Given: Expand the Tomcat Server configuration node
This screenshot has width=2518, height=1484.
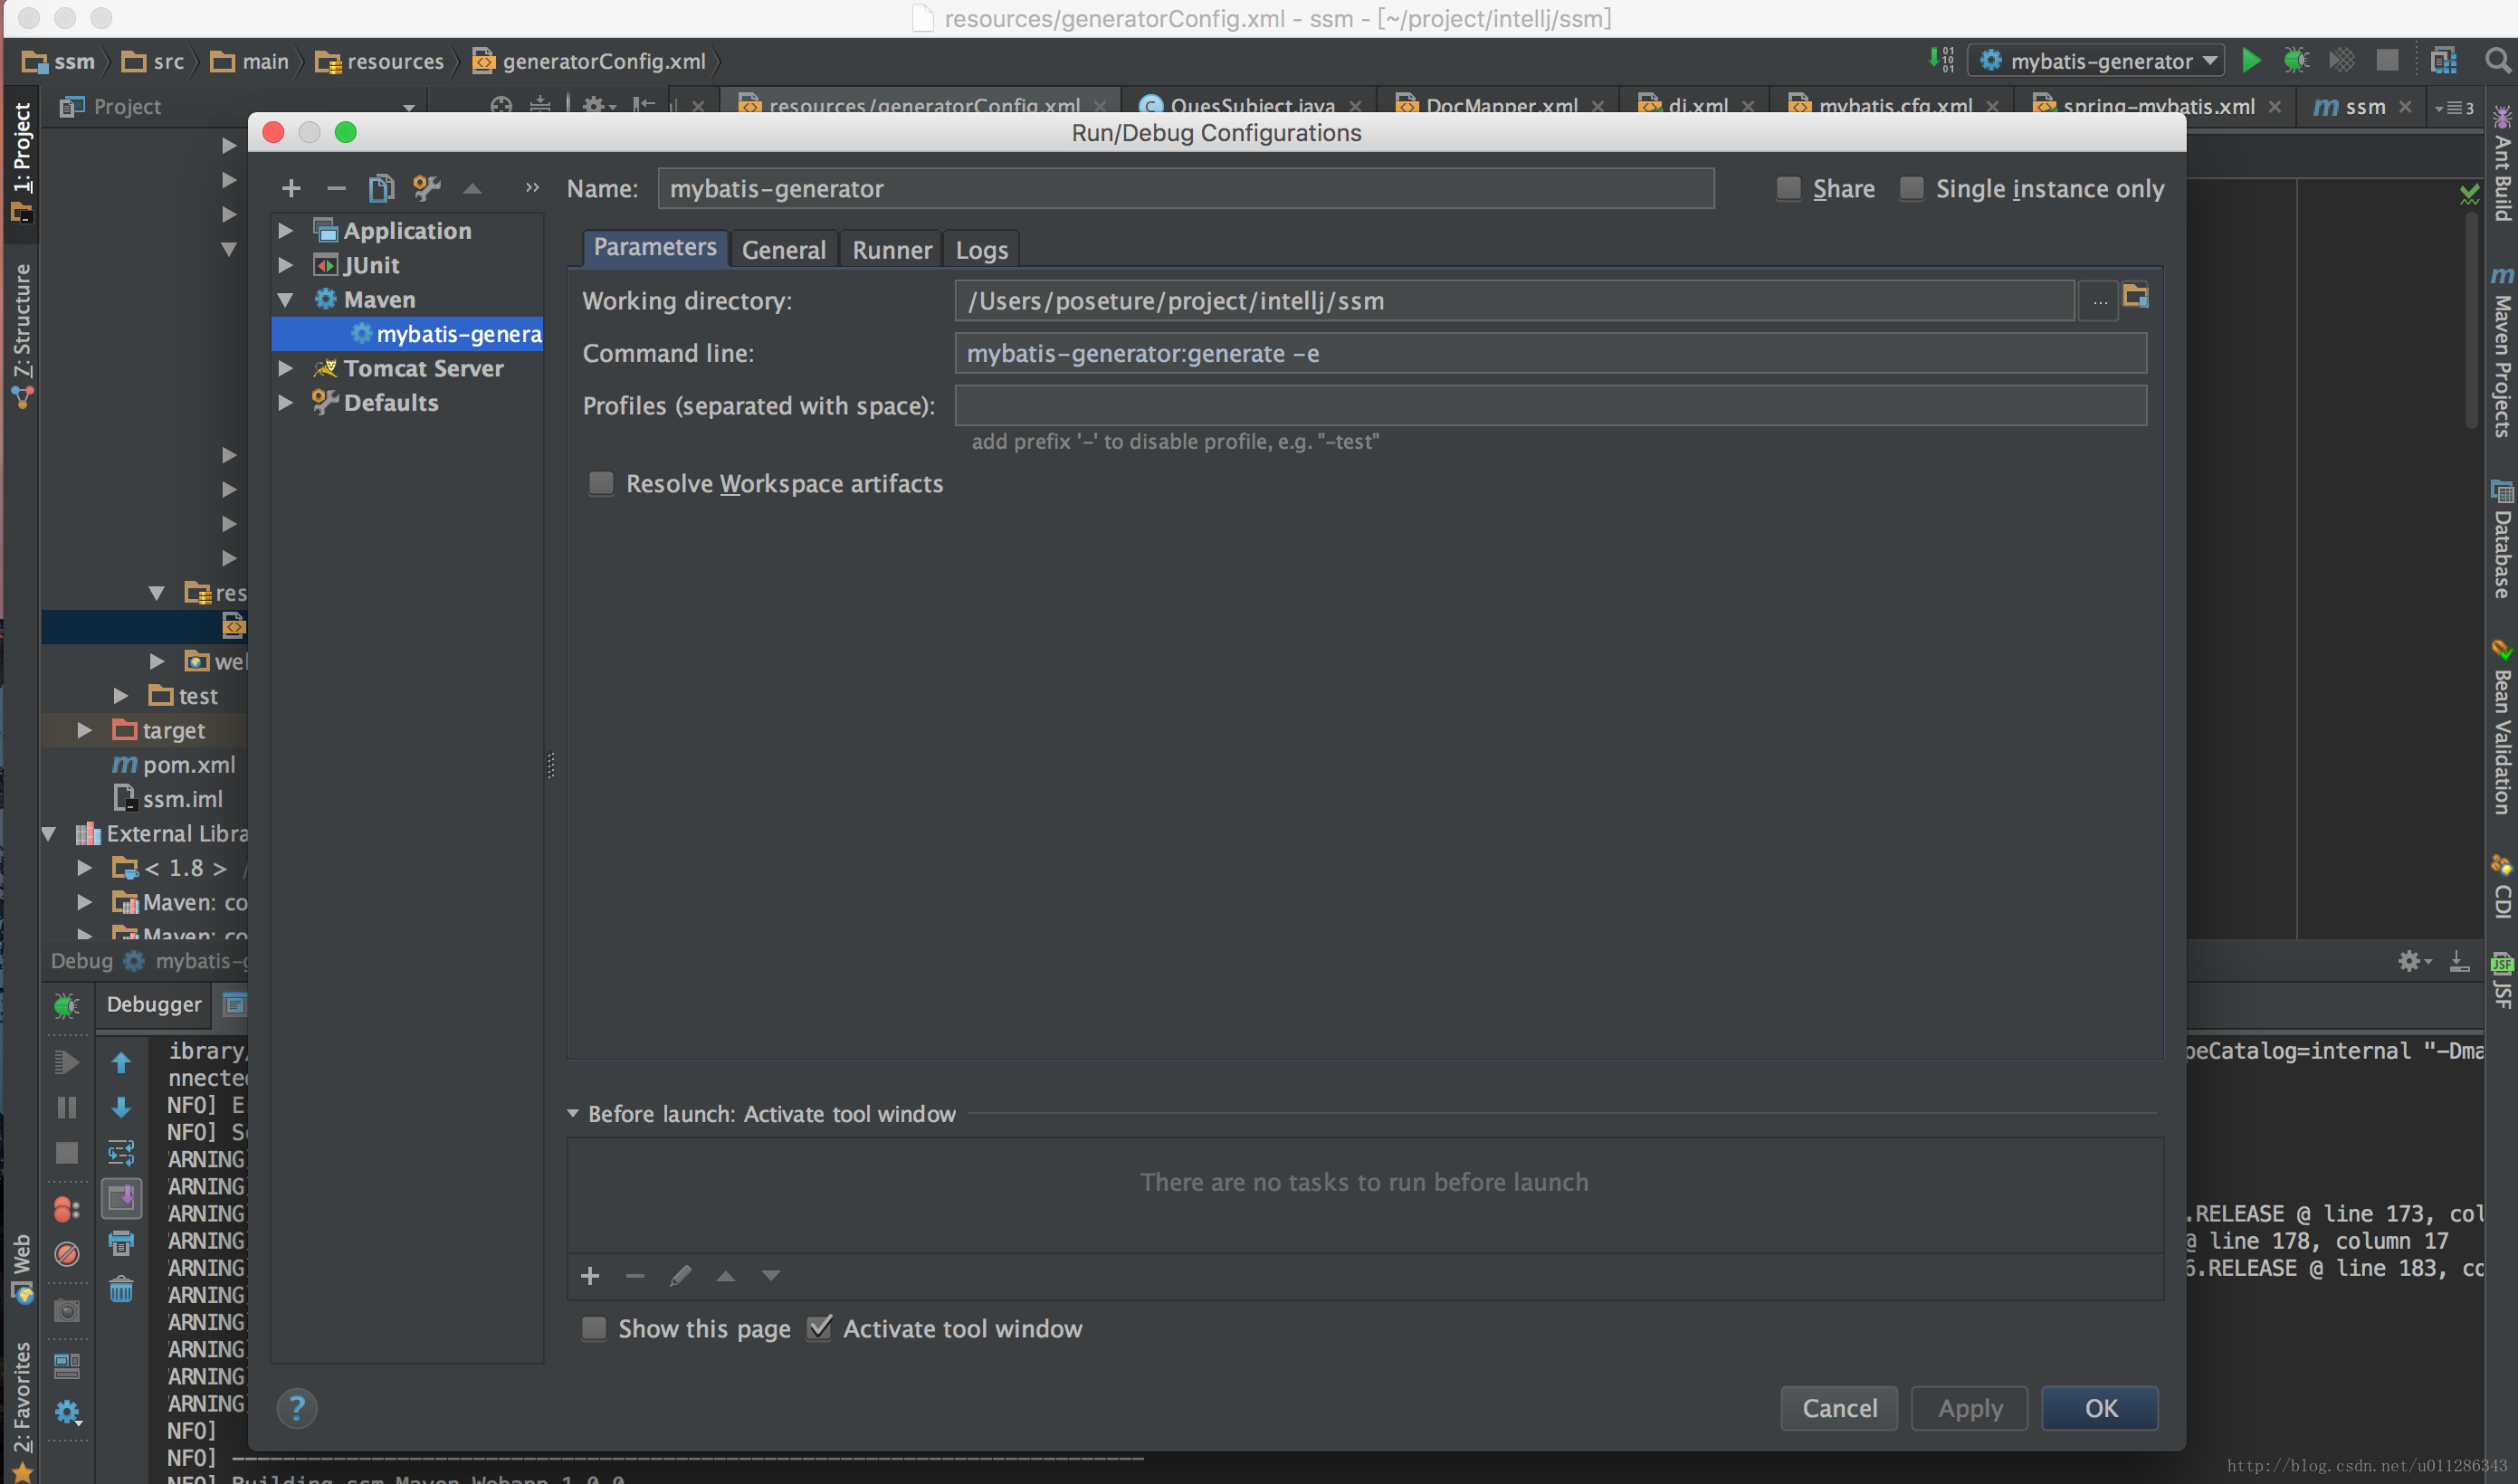Looking at the screenshot, I should [286, 369].
